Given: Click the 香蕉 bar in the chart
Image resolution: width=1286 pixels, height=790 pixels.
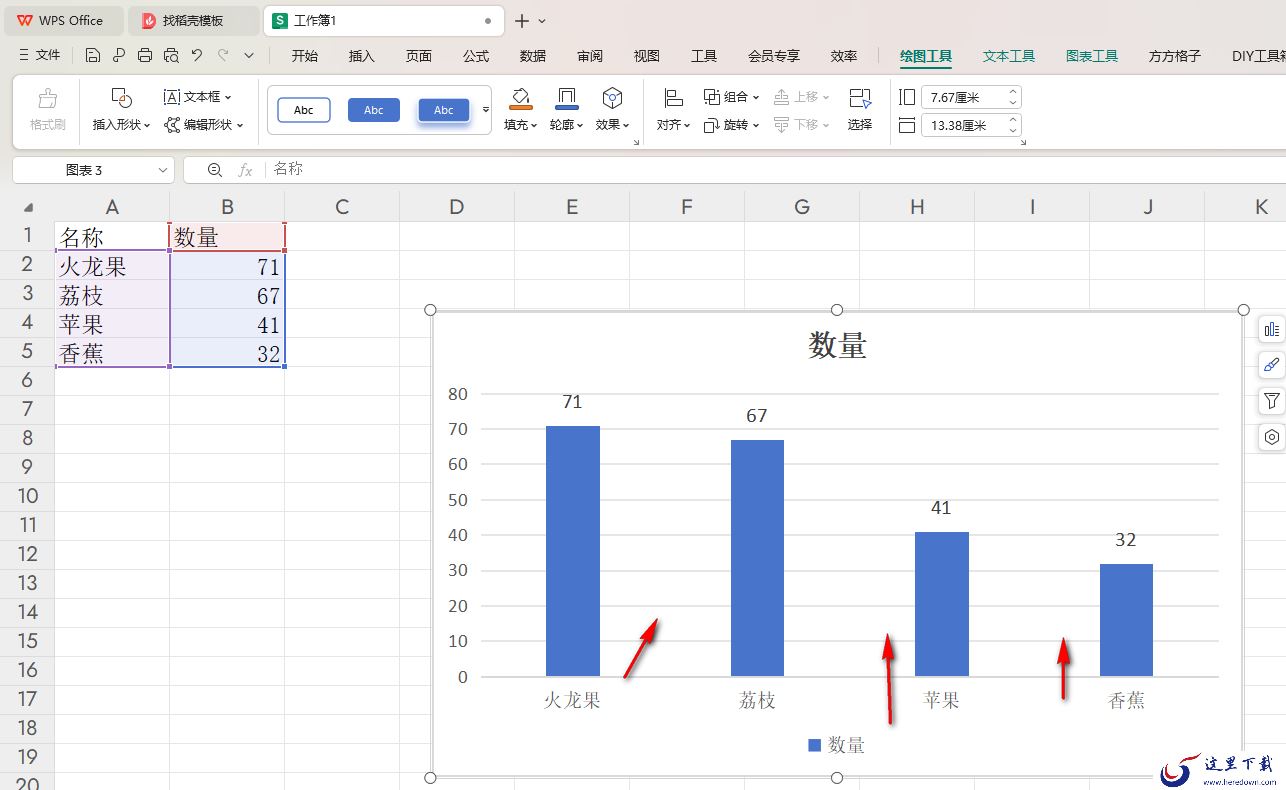Looking at the screenshot, I should [1126, 620].
